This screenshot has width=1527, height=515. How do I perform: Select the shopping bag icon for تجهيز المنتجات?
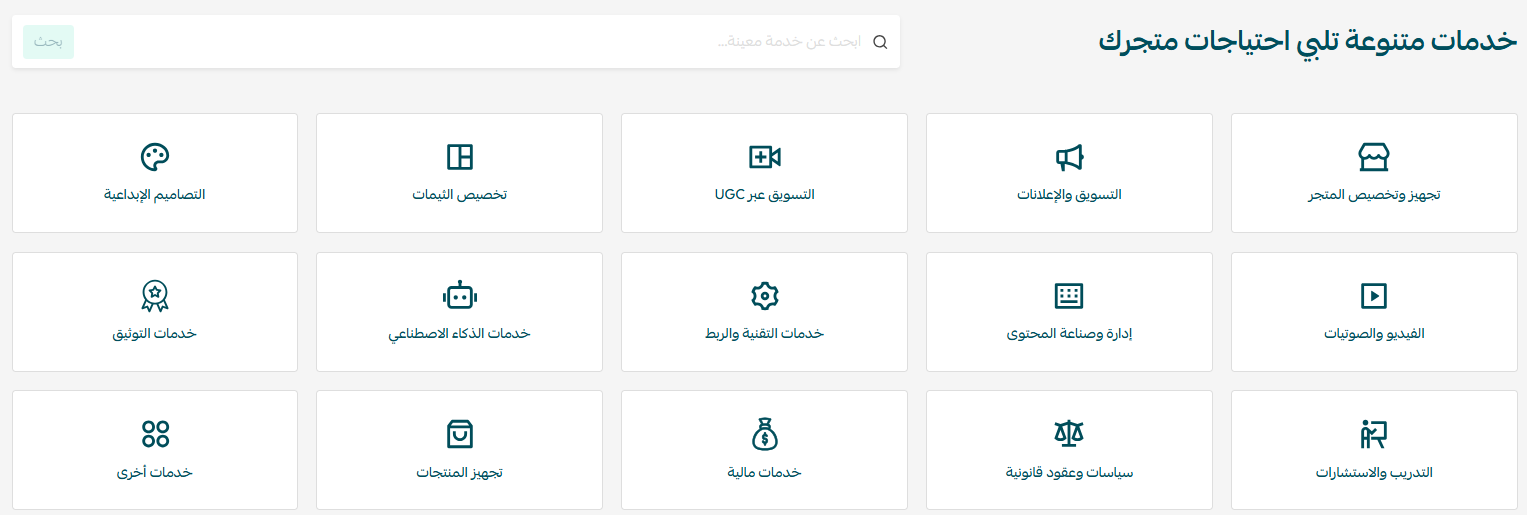(x=459, y=434)
